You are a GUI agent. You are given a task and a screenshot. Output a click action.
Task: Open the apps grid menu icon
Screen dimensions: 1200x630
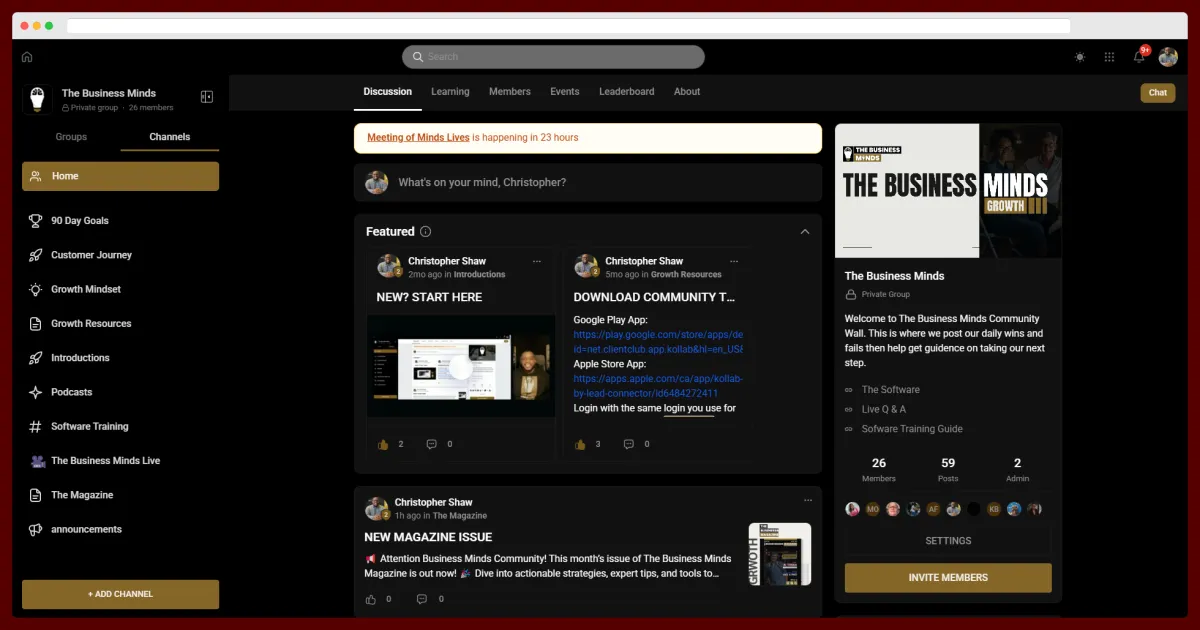1109,57
